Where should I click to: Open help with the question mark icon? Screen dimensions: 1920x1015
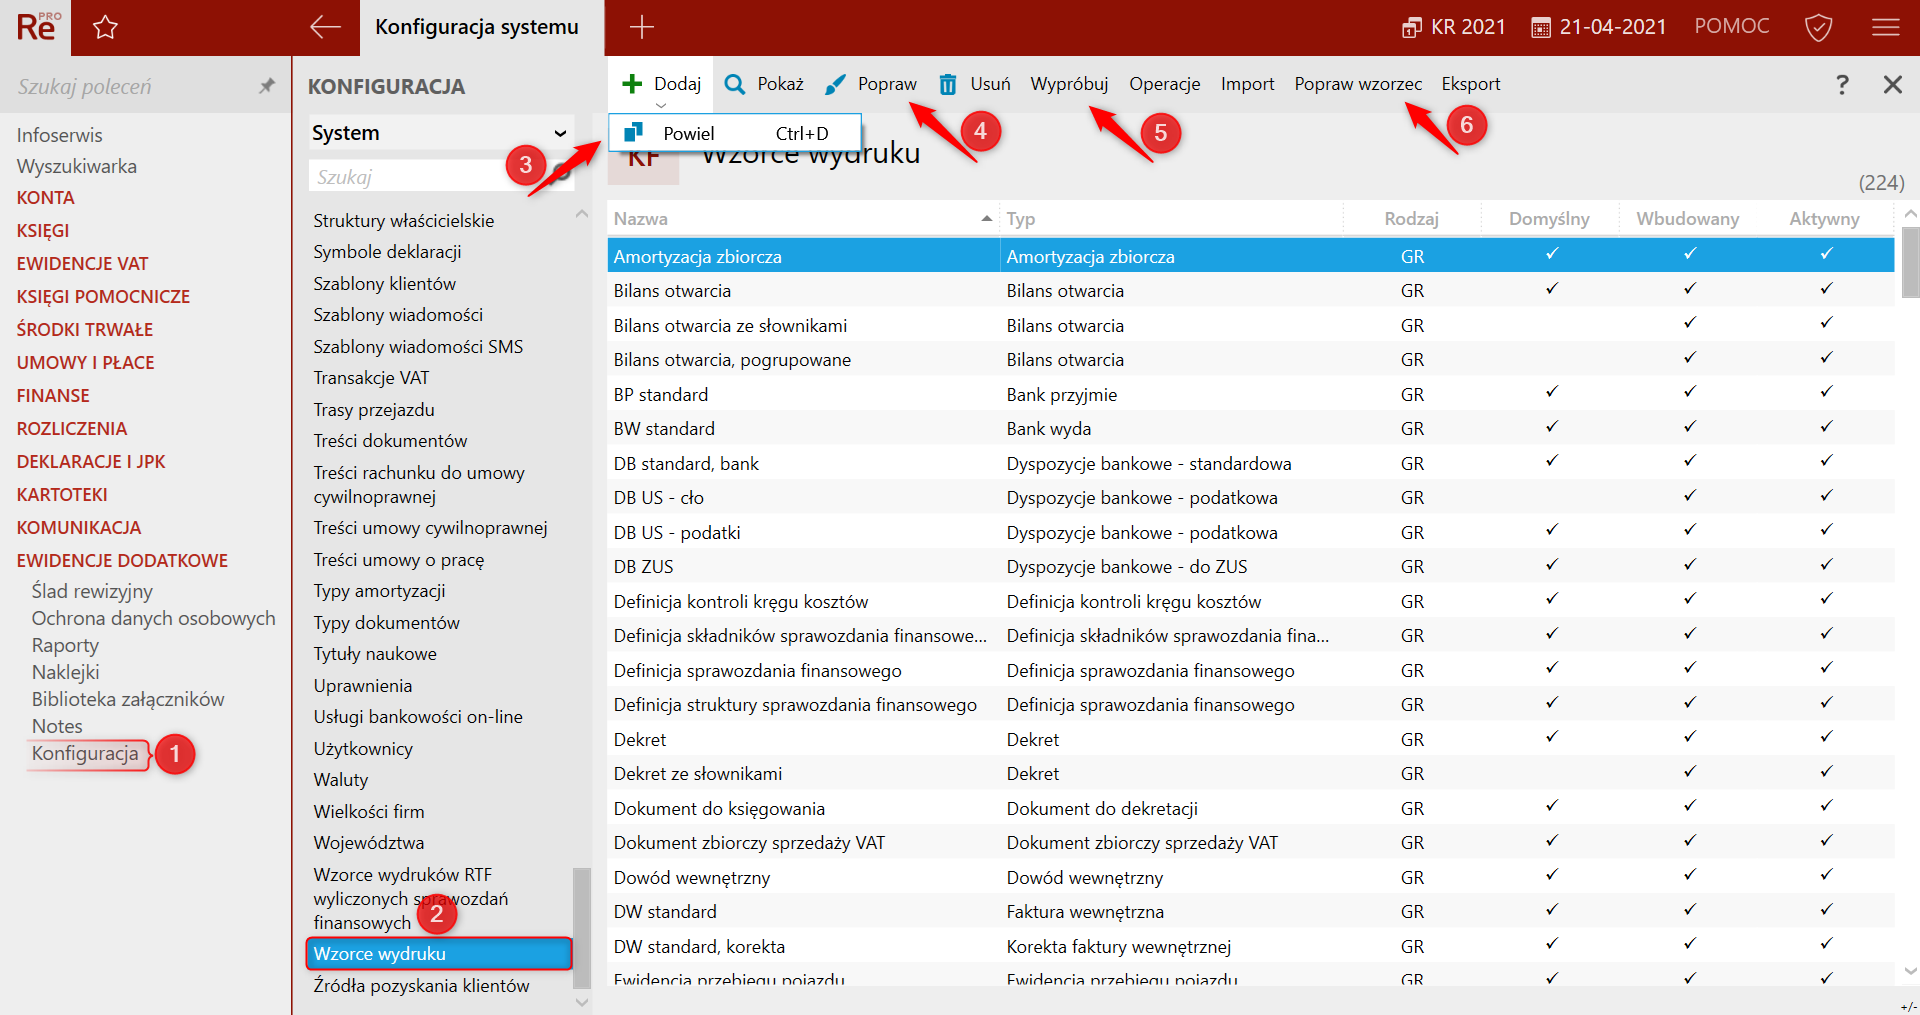1842,84
